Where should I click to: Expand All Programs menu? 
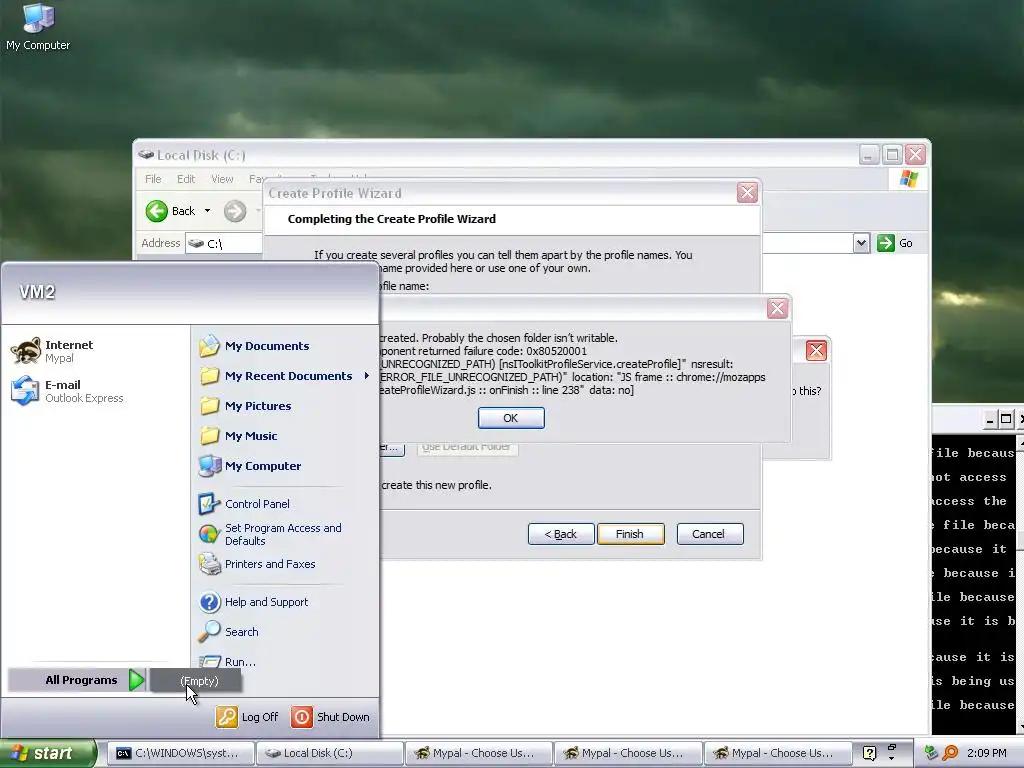77,680
